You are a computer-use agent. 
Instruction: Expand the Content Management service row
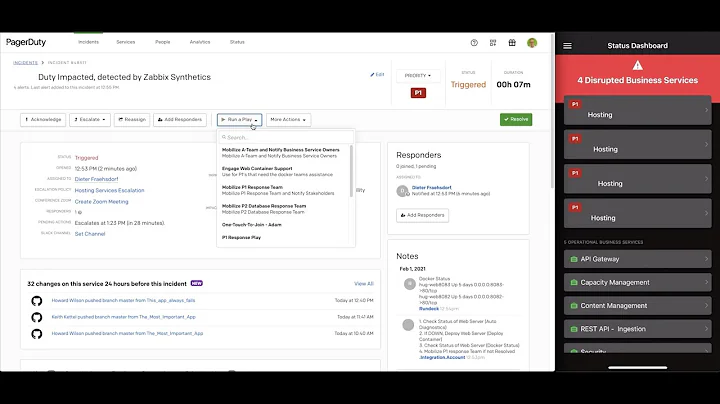[x=637, y=306]
